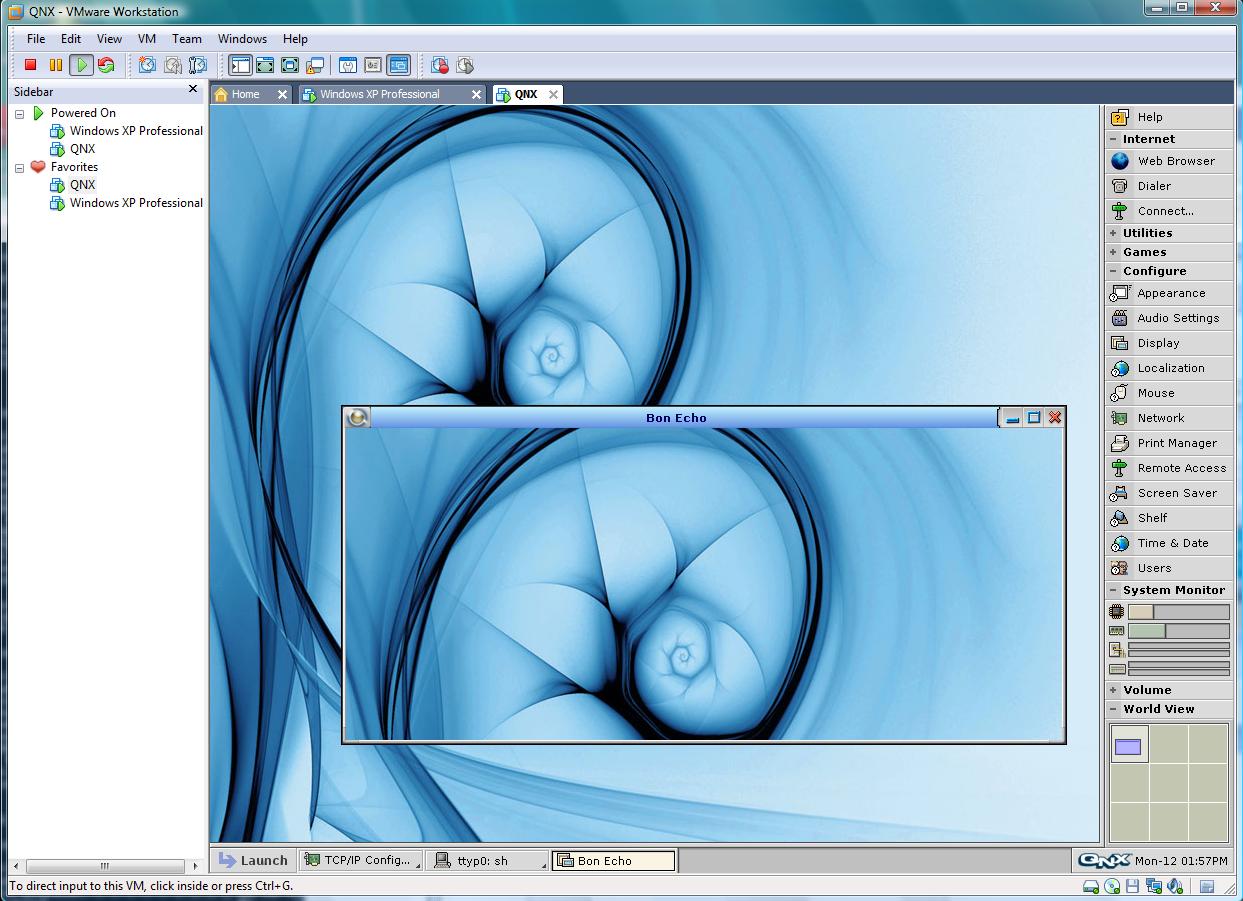This screenshot has width=1243, height=901.
Task: Click the red Power Off toolbar button
Action: coord(30,65)
